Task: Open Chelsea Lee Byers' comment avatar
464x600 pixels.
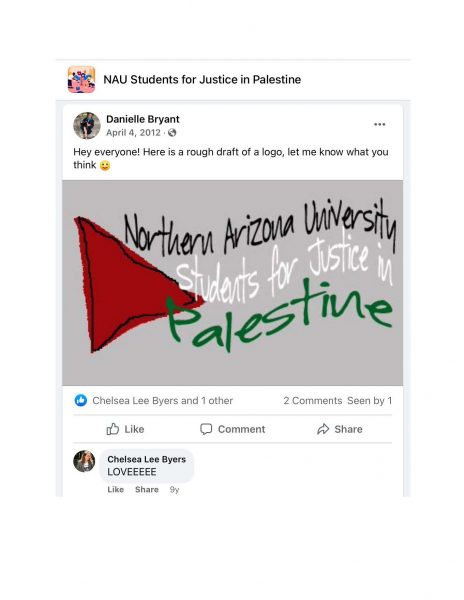Action: point(84,461)
